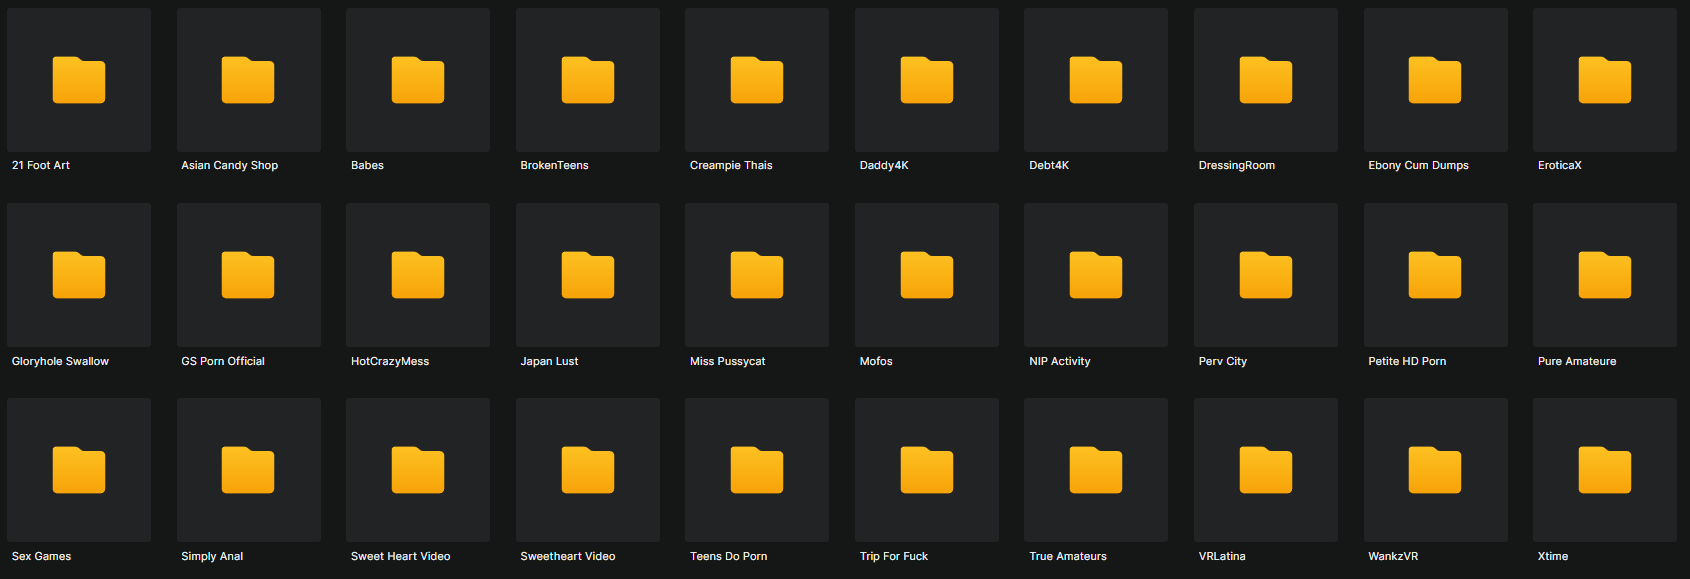
Task: Open the Xtime folder icon
Action: pyautogui.click(x=1605, y=470)
